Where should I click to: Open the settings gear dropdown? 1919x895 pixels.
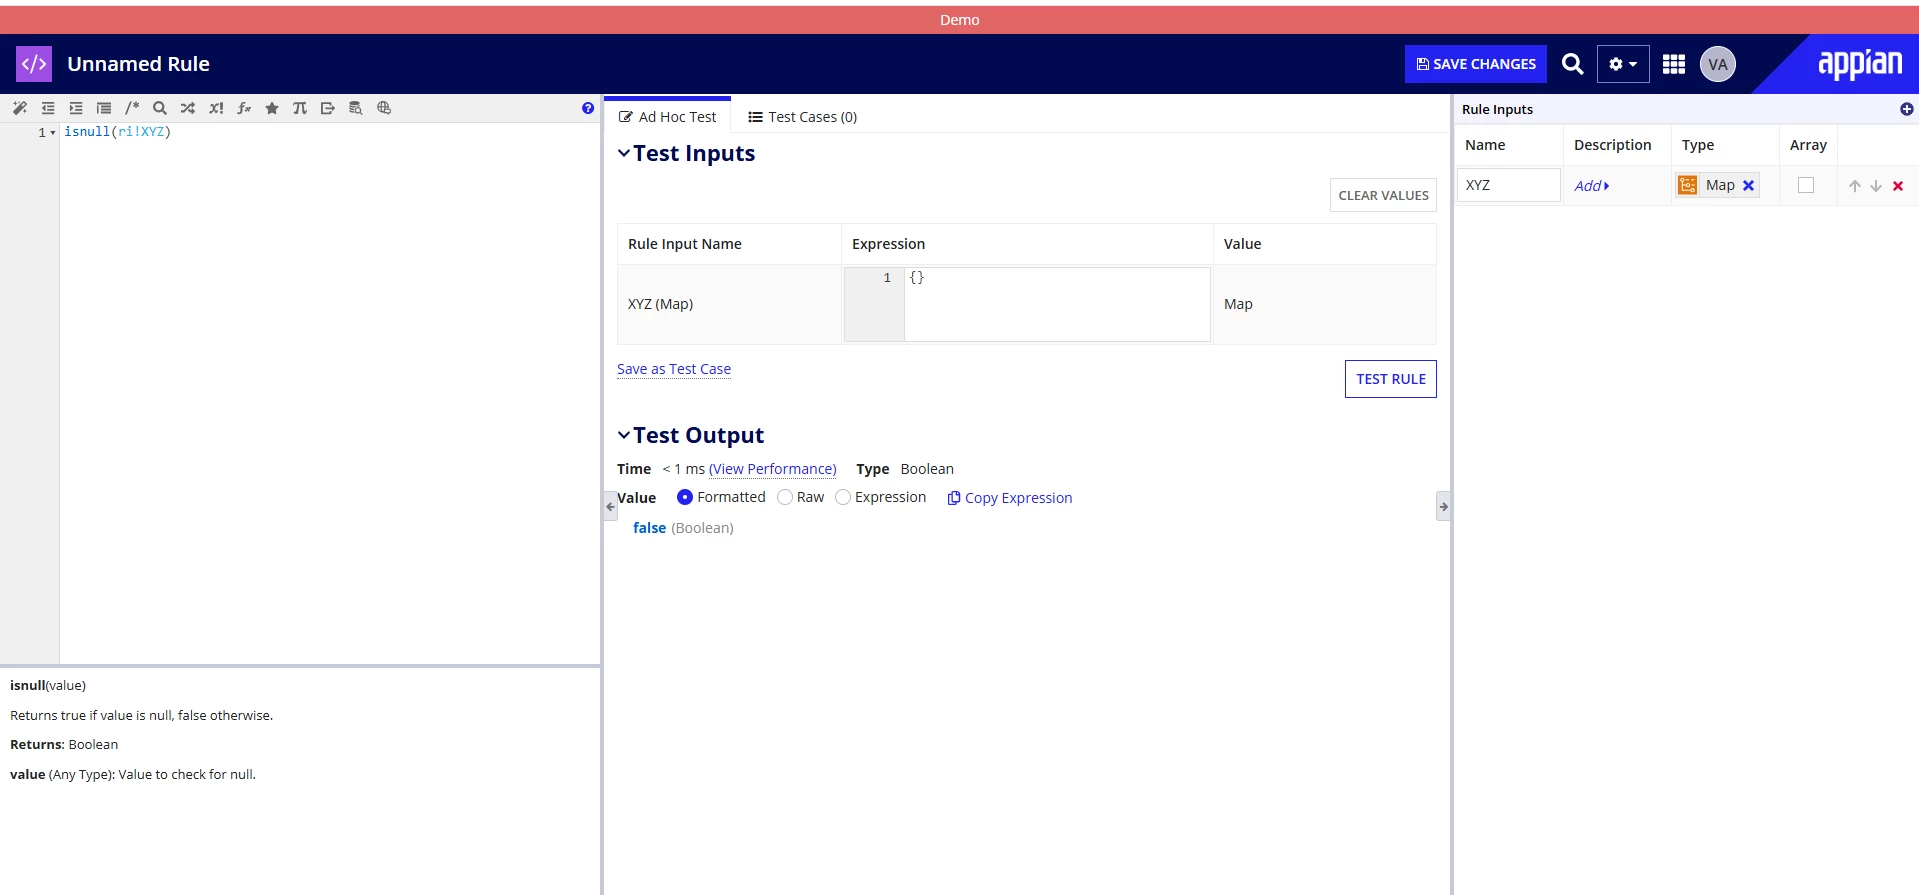(x=1623, y=64)
